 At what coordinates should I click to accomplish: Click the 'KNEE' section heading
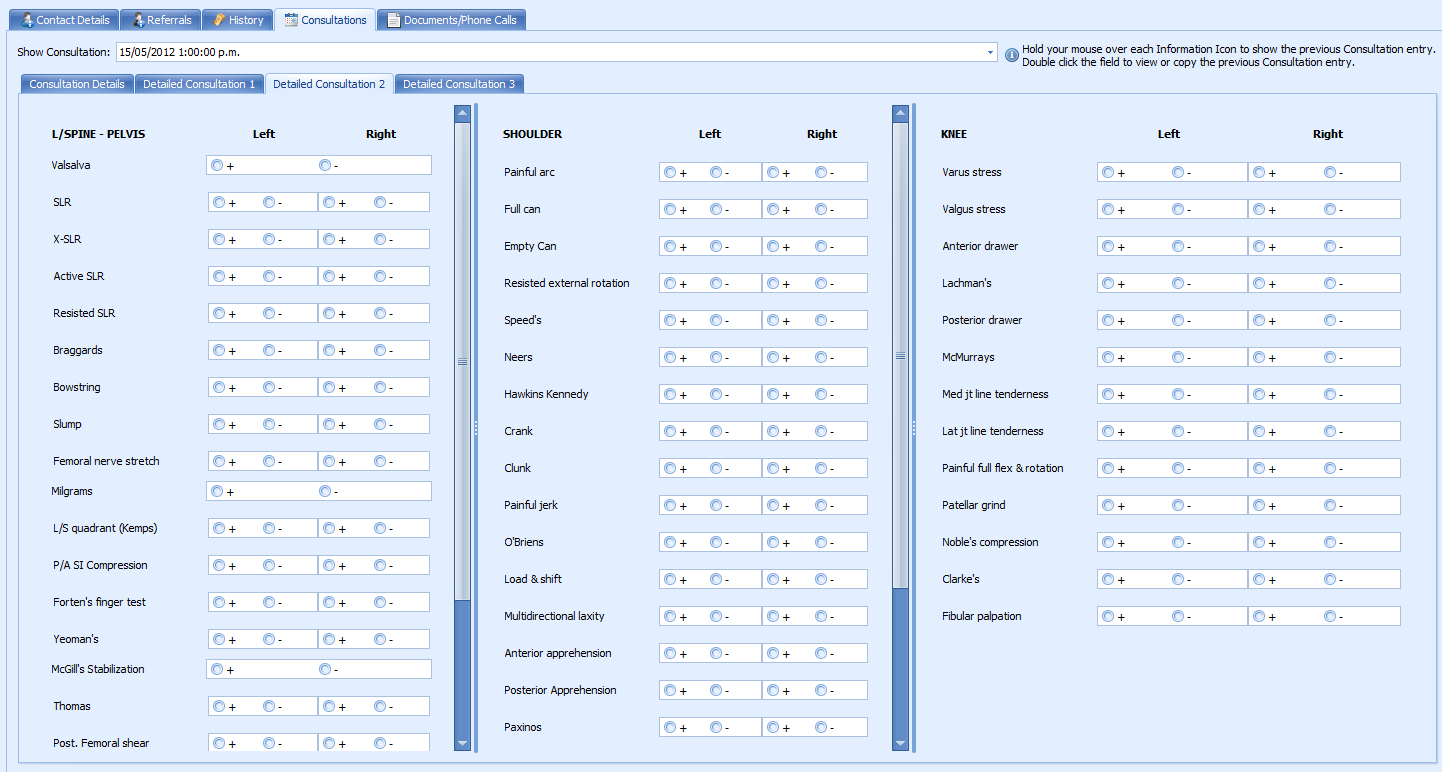pos(954,134)
